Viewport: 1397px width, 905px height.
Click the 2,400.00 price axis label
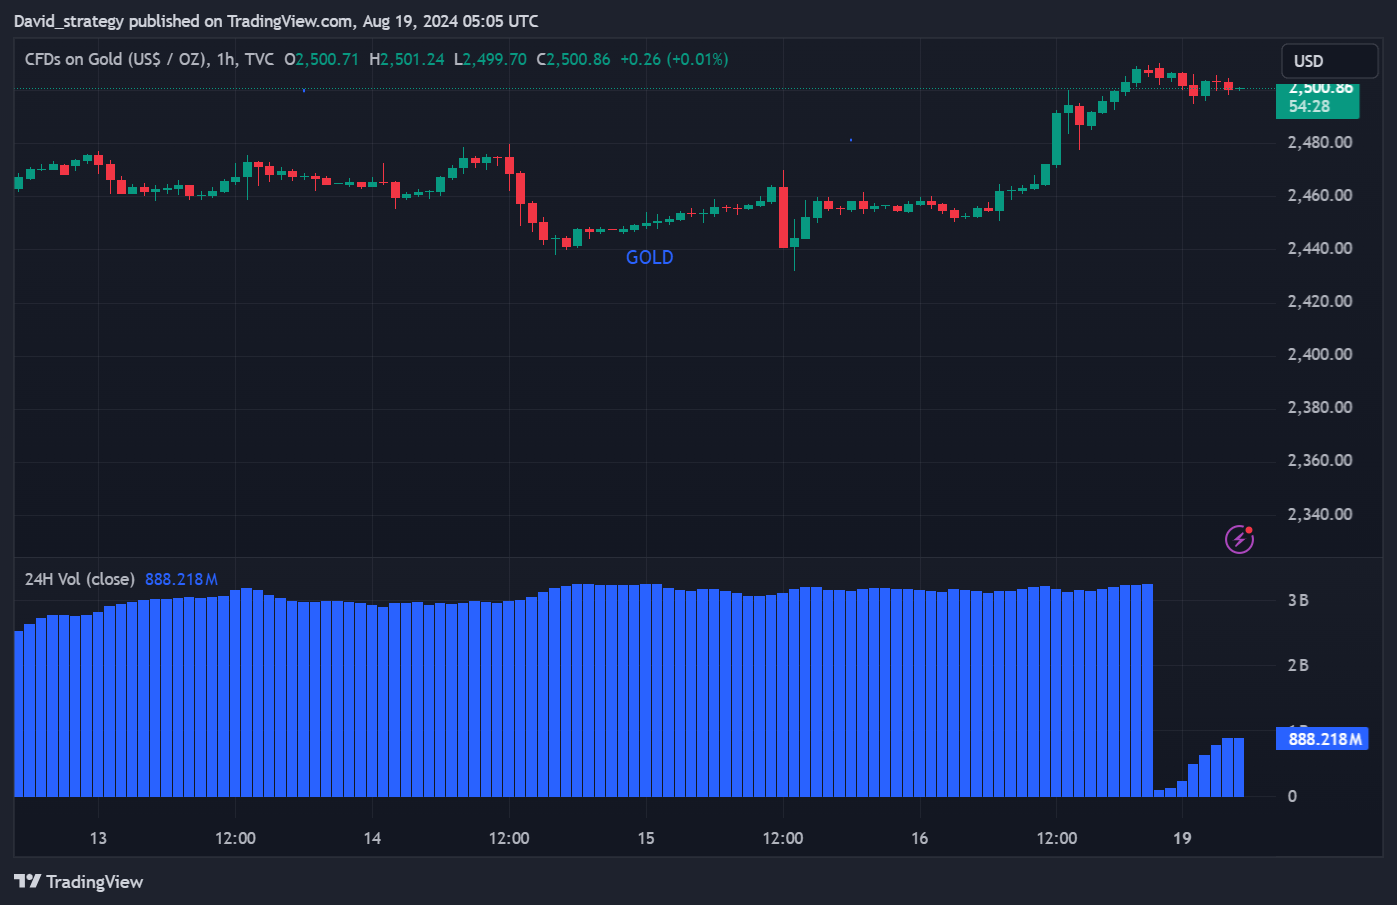pos(1320,355)
